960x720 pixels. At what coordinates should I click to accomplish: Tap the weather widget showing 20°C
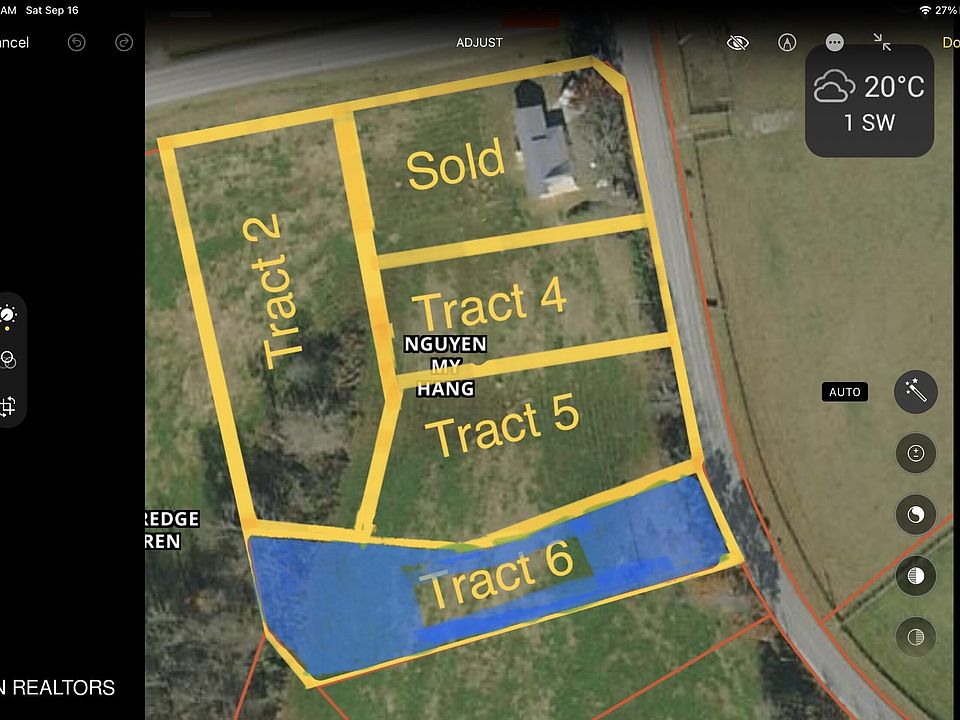[x=869, y=100]
